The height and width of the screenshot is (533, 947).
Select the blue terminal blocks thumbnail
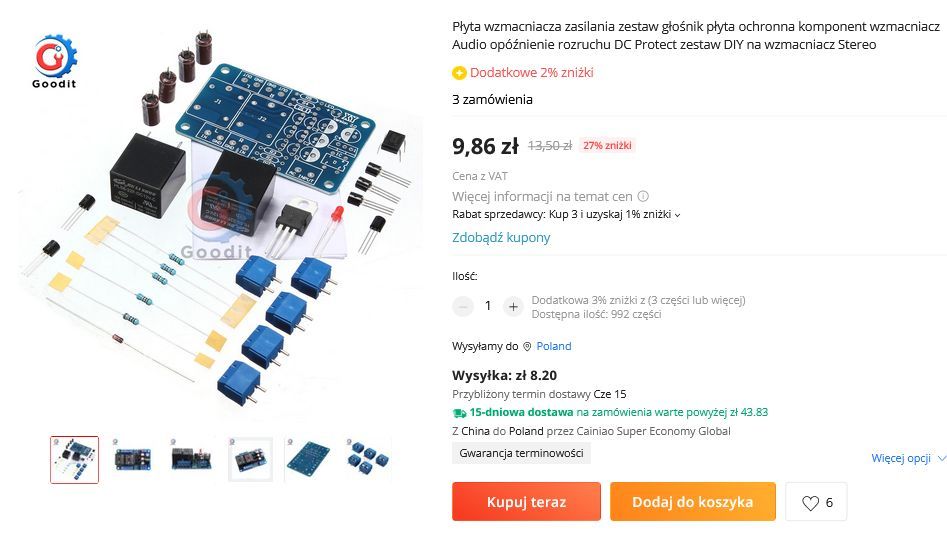point(367,460)
